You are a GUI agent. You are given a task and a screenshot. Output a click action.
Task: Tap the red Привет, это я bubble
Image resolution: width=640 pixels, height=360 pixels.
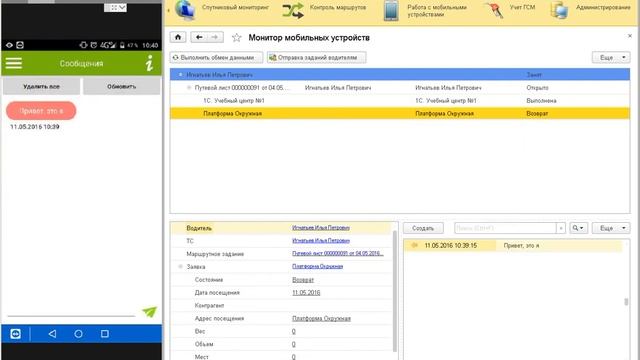point(41,111)
